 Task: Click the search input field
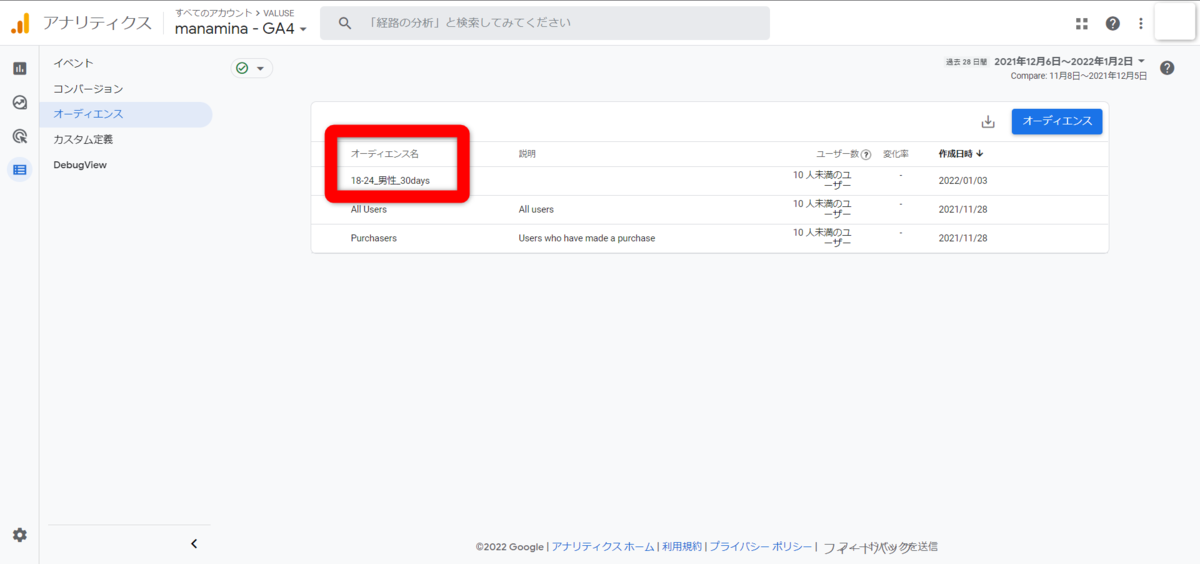[560, 23]
